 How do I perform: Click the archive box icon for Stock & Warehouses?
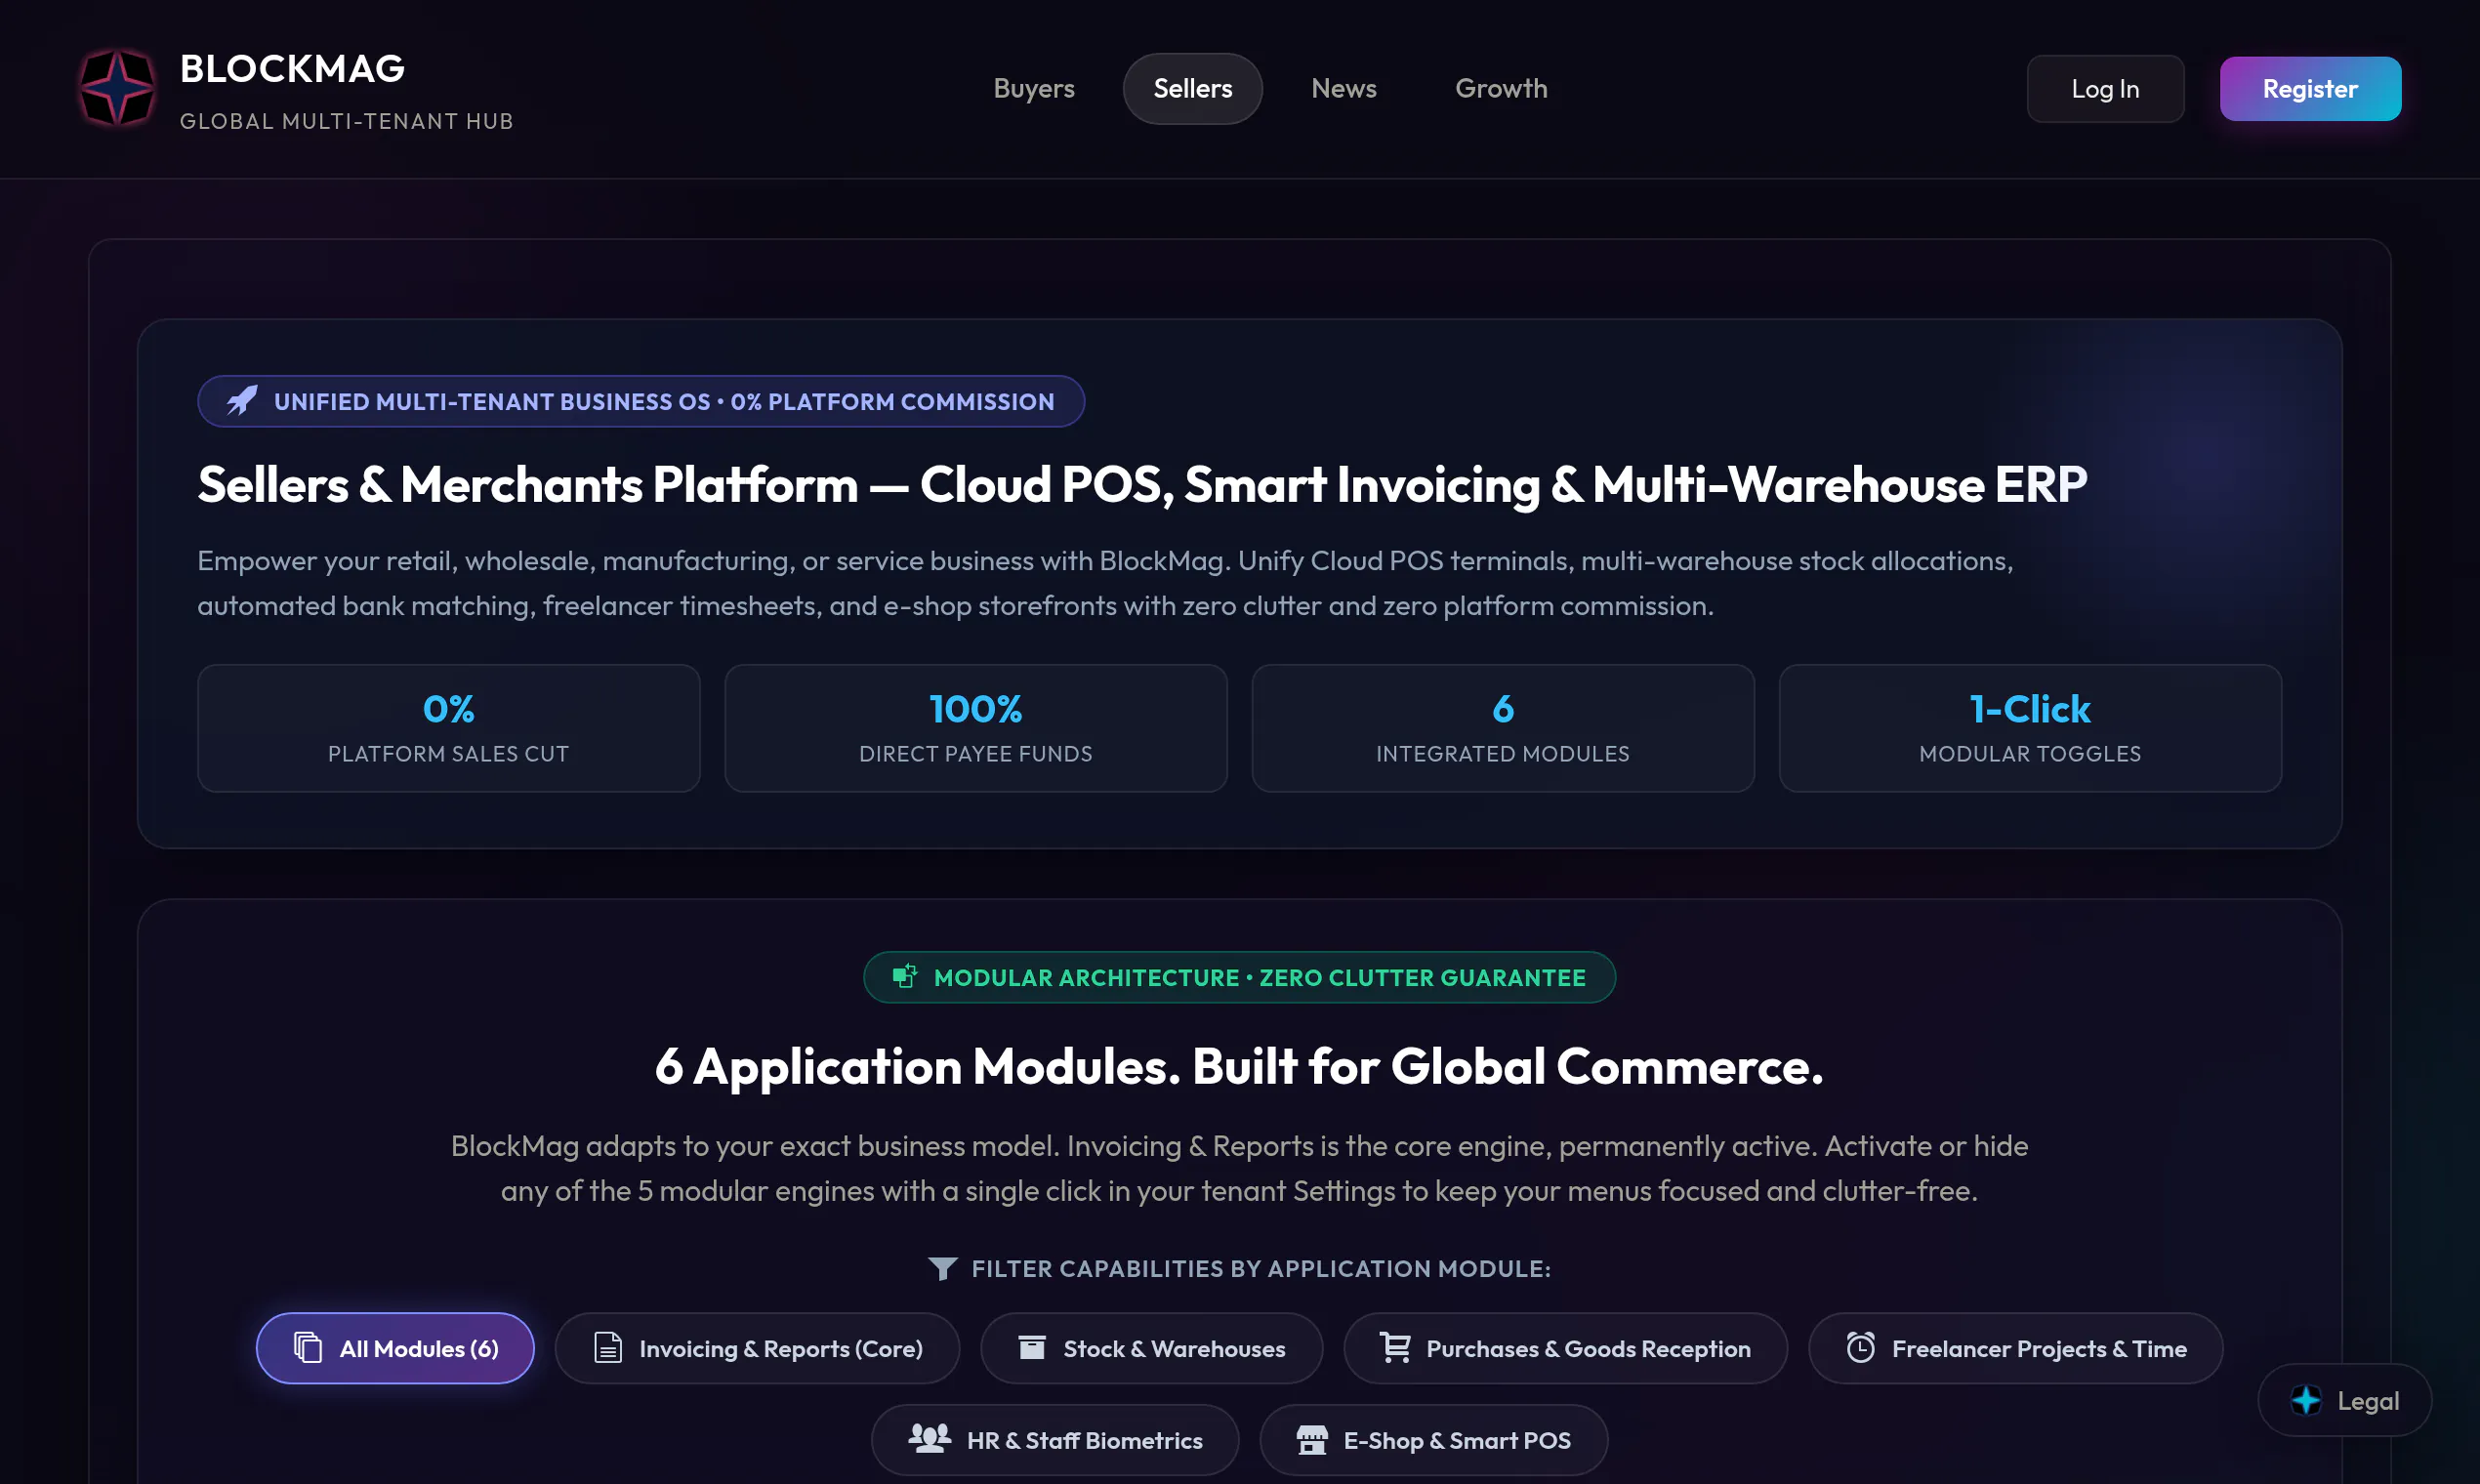tap(1032, 1348)
